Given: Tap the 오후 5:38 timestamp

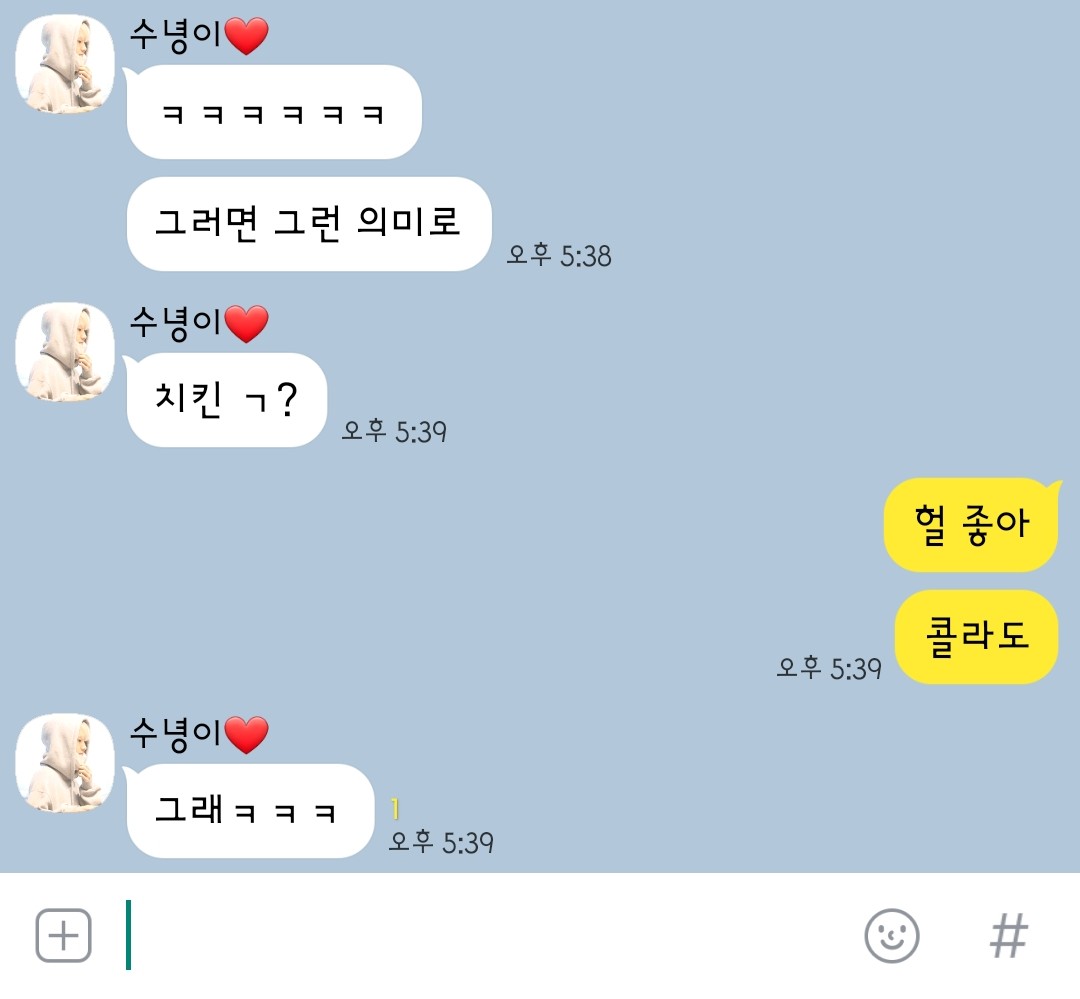Looking at the screenshot, I should tap(559, 256).
